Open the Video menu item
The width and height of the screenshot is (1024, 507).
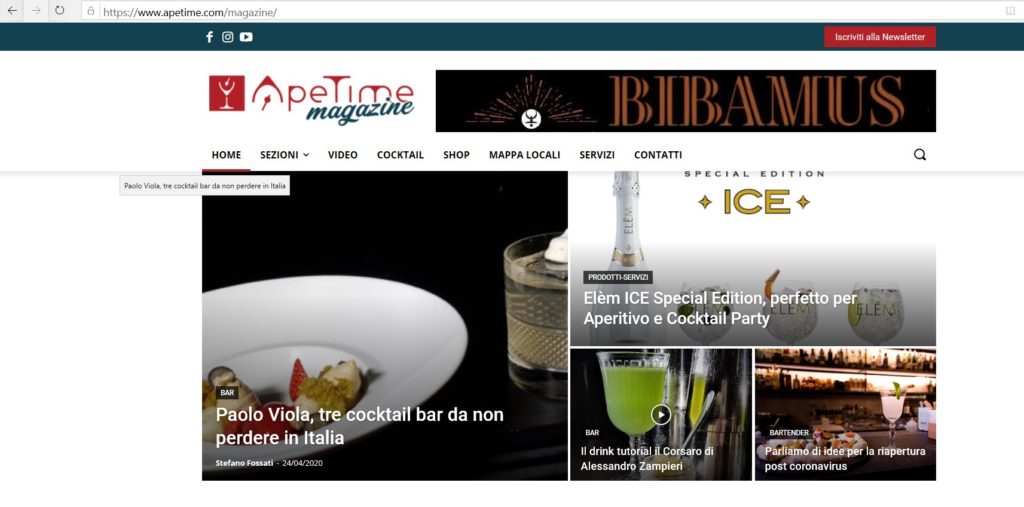tap(343, 155)
